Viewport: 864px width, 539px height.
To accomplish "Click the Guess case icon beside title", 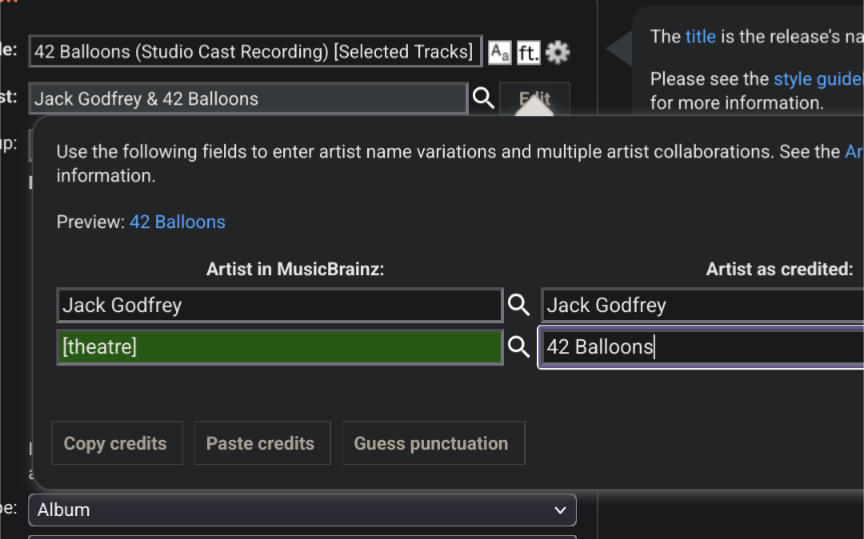I will [x=499, y=52].
